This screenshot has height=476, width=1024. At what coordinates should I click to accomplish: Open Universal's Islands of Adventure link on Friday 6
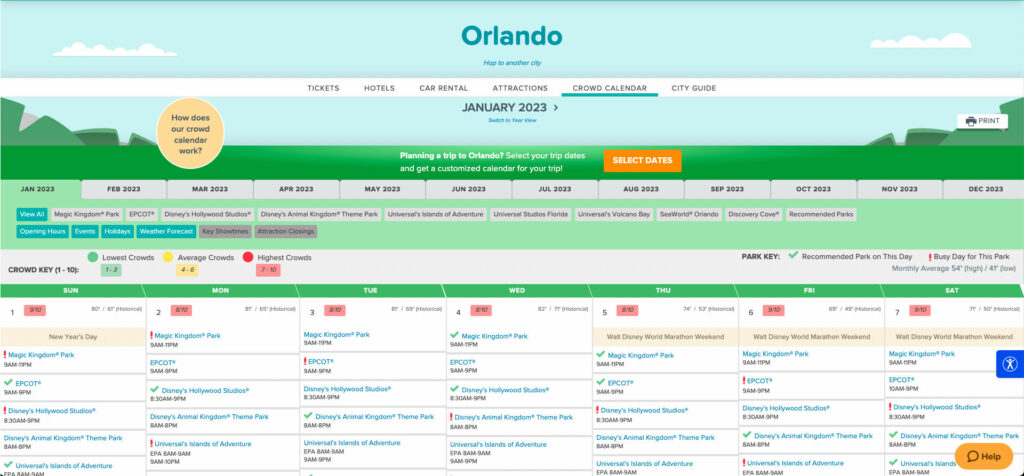click(x=795, y=463)
